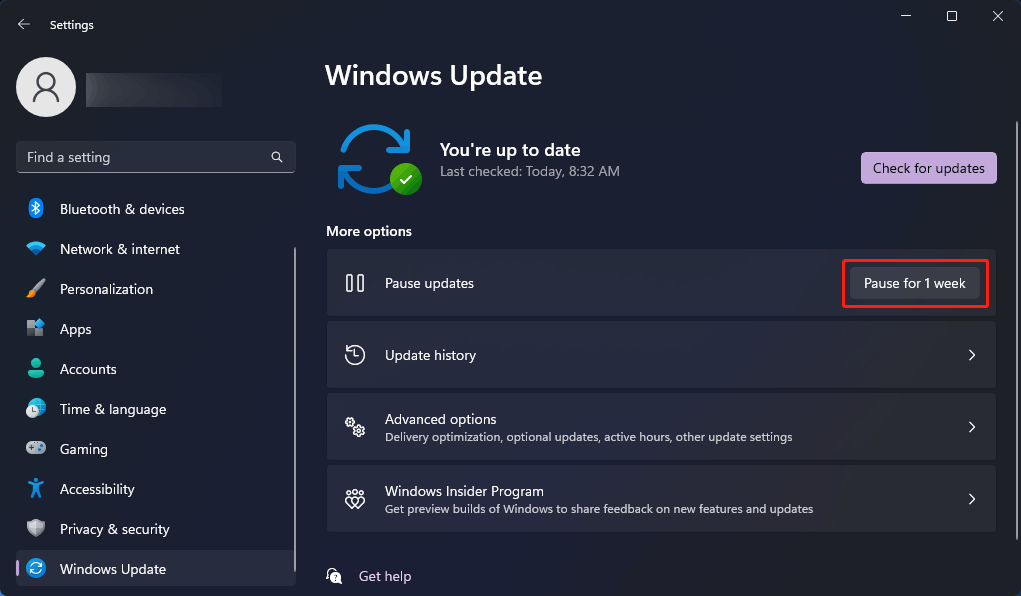1021x596 pixels.
Task: Switch to Time & language settings
Action: click(110, 409)
